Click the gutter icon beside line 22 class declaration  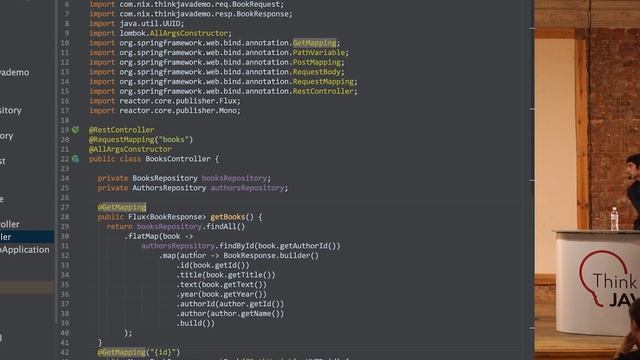76,159
